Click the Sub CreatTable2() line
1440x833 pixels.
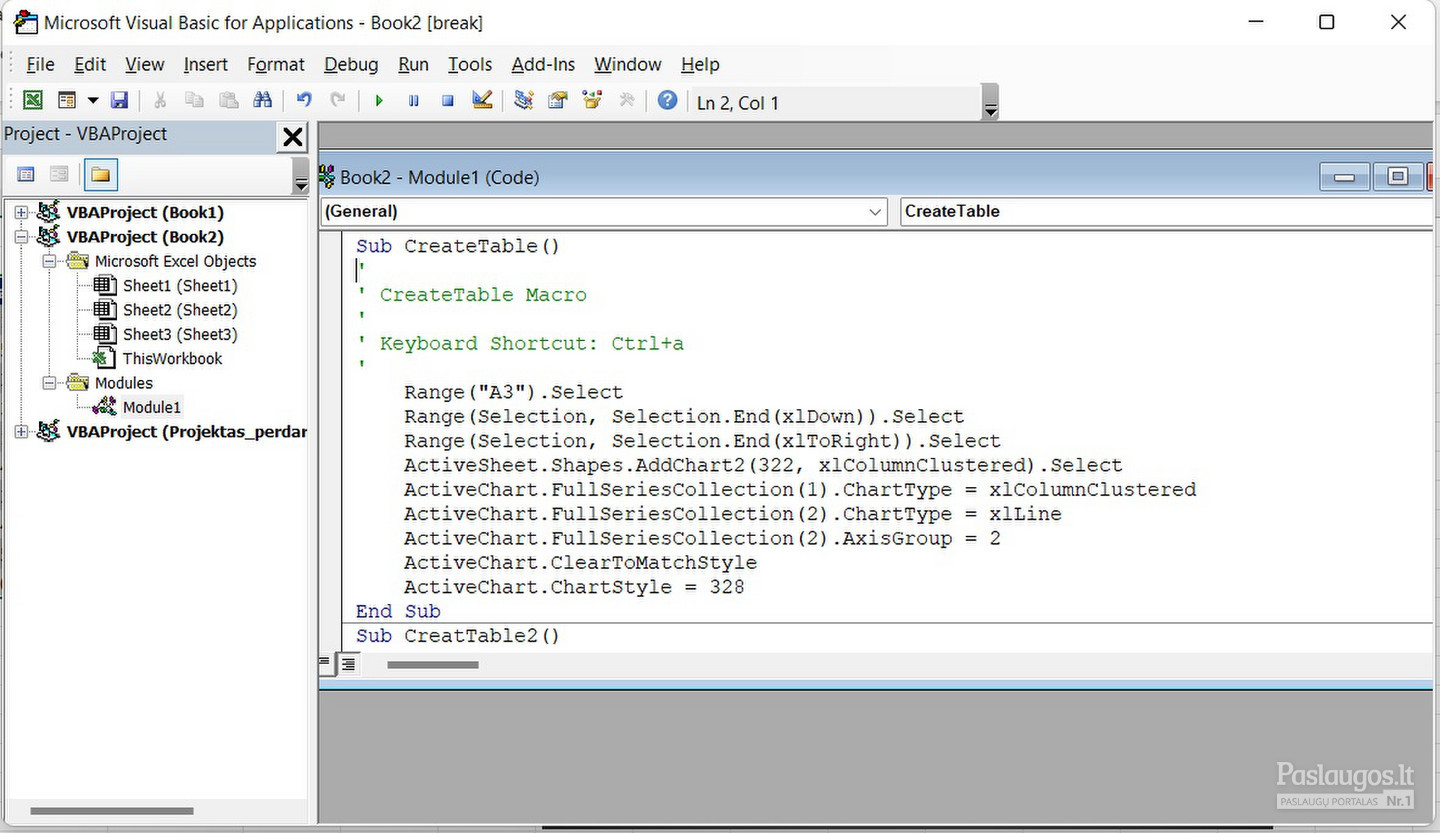click(x=458, y=635)
